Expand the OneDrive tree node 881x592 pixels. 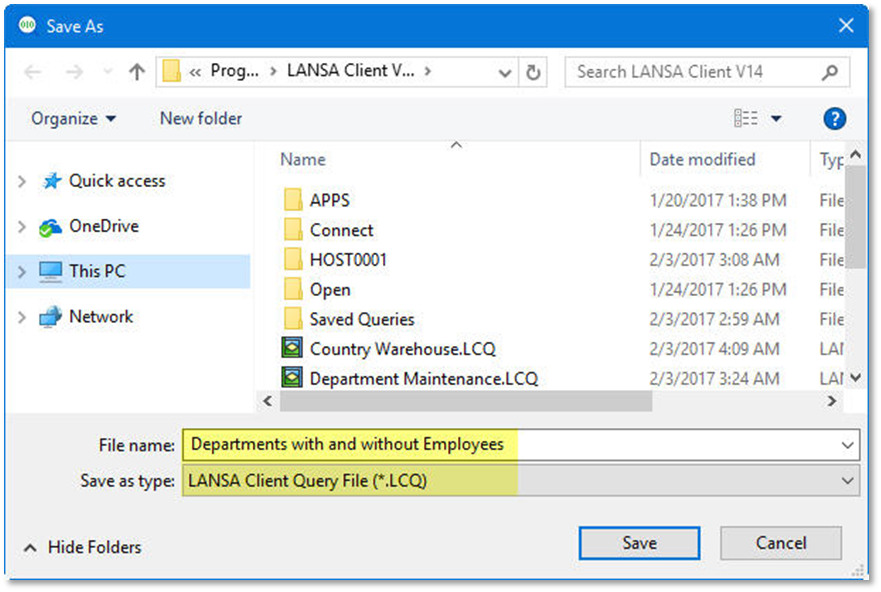click(x=22, y=227)
